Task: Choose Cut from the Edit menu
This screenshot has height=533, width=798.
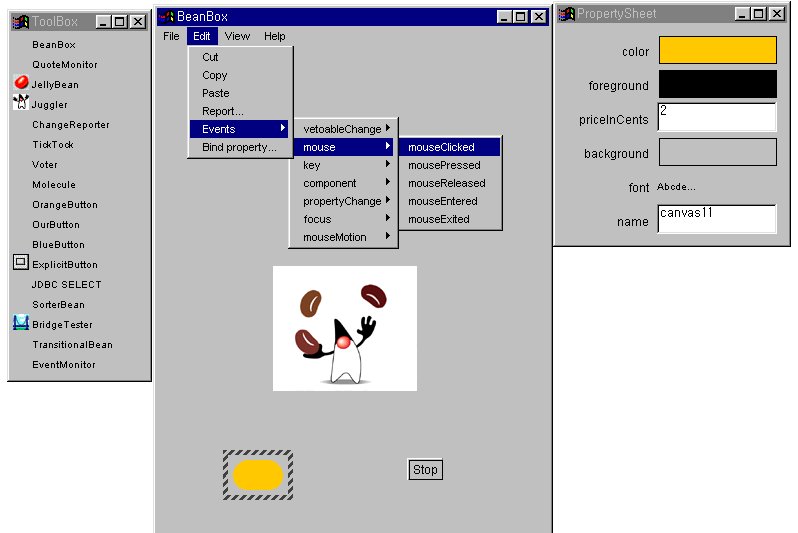Action: click(x=240, y=57)
